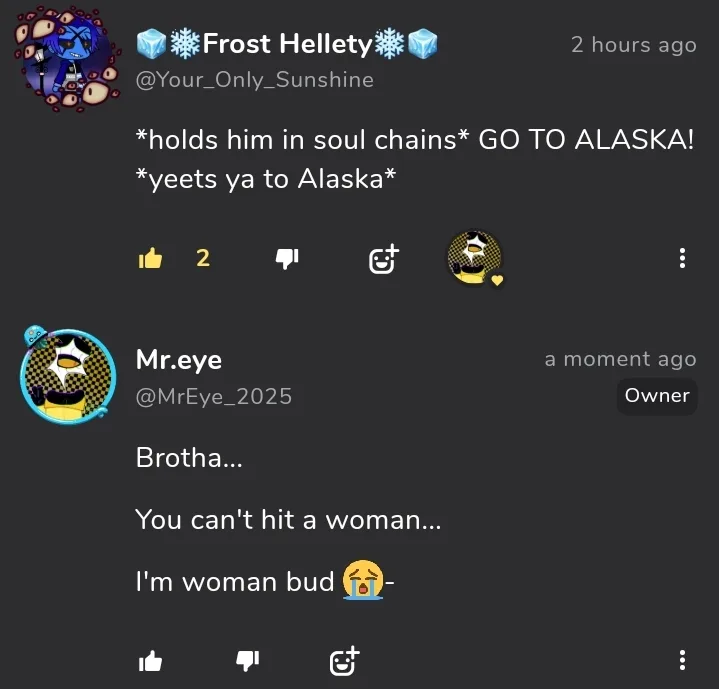Open Frost Hellety's profile picture
This screenshot has width=719, height=689.
click(x=66, y=58)
